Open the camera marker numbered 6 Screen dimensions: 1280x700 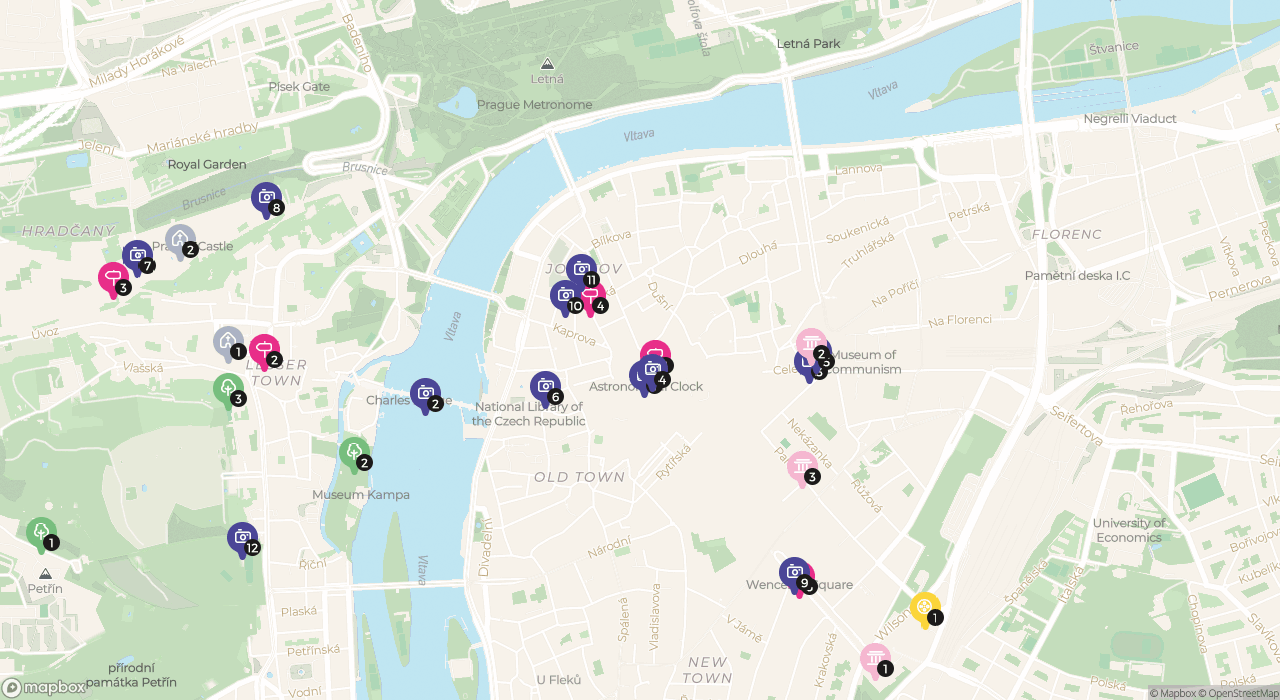[546, 388]
